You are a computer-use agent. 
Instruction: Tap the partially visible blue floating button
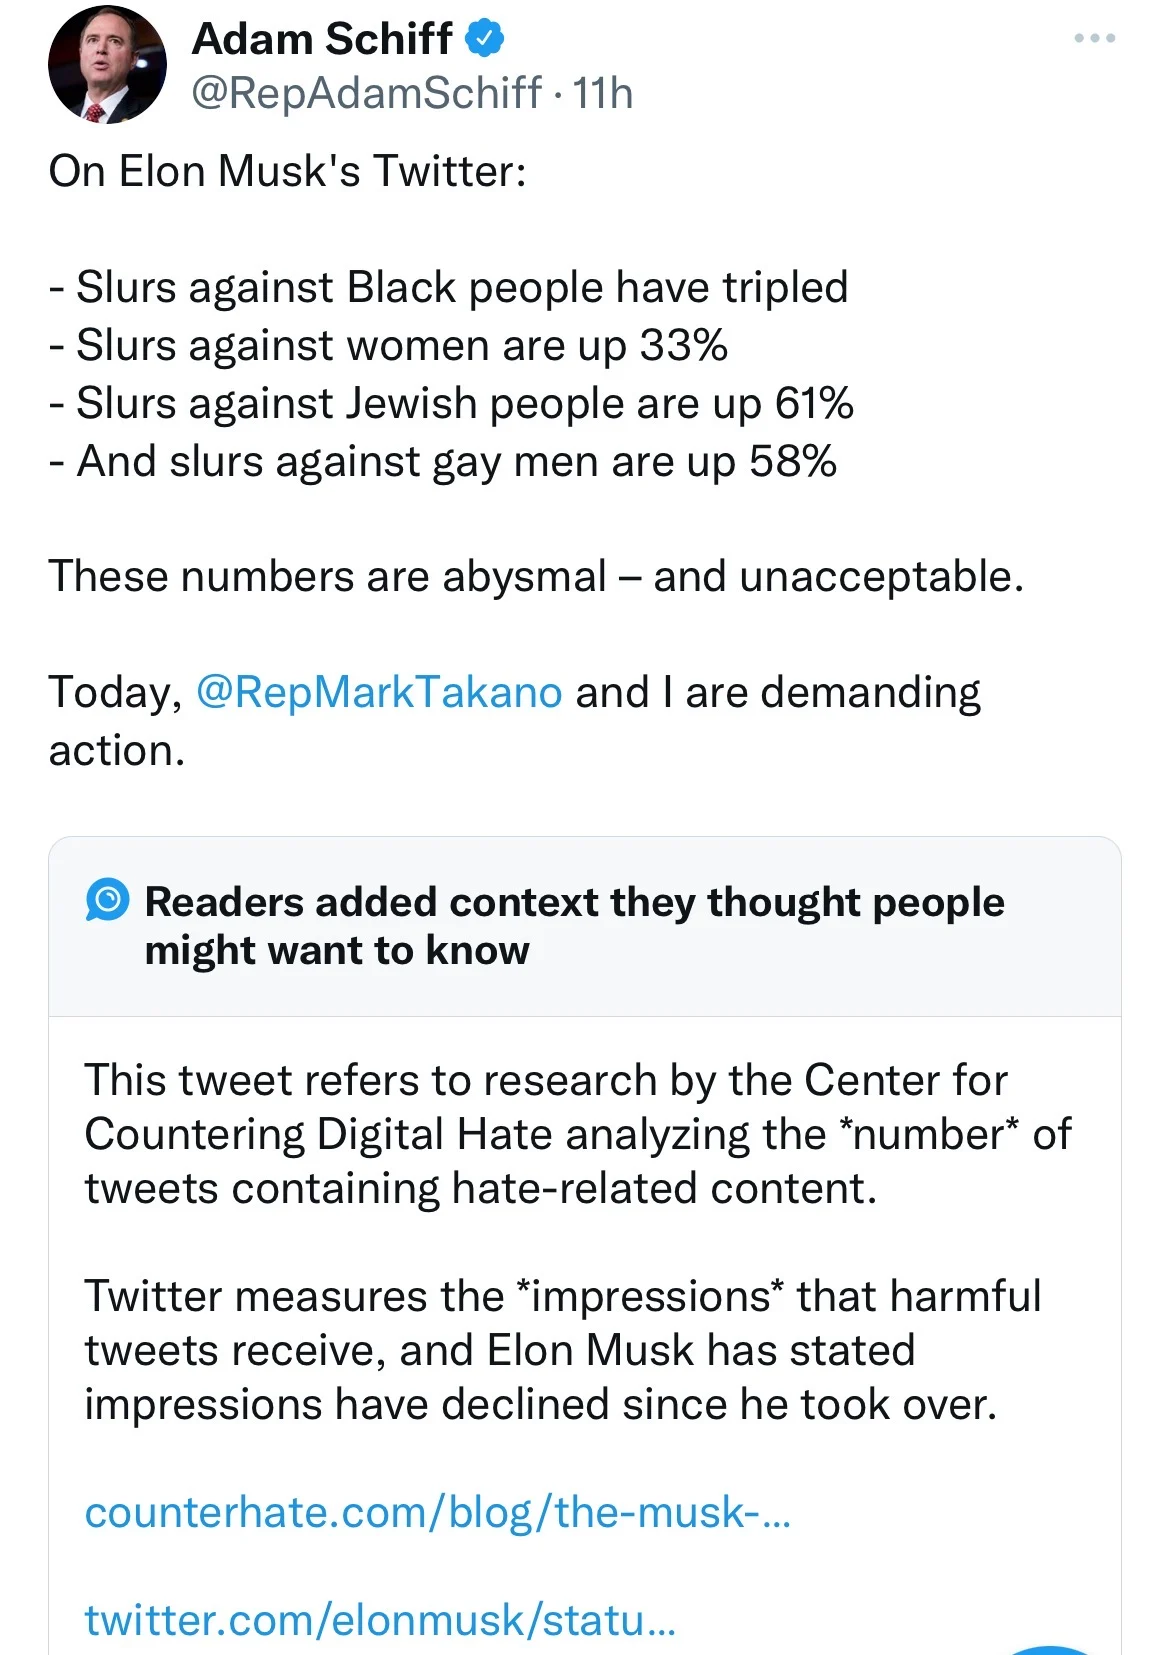[x=1050, y=1648]
